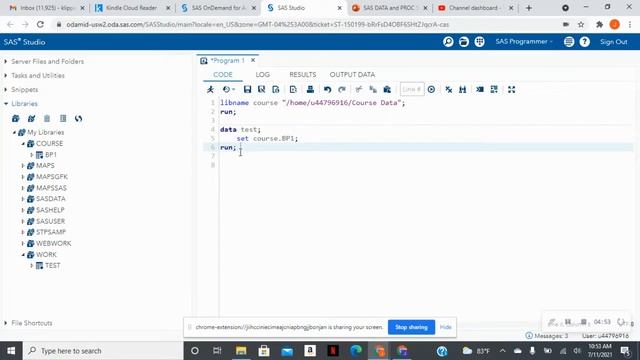This screenshot has height=360, width=640.
Task: Click the Sign Out link
Action: point(613,42)
